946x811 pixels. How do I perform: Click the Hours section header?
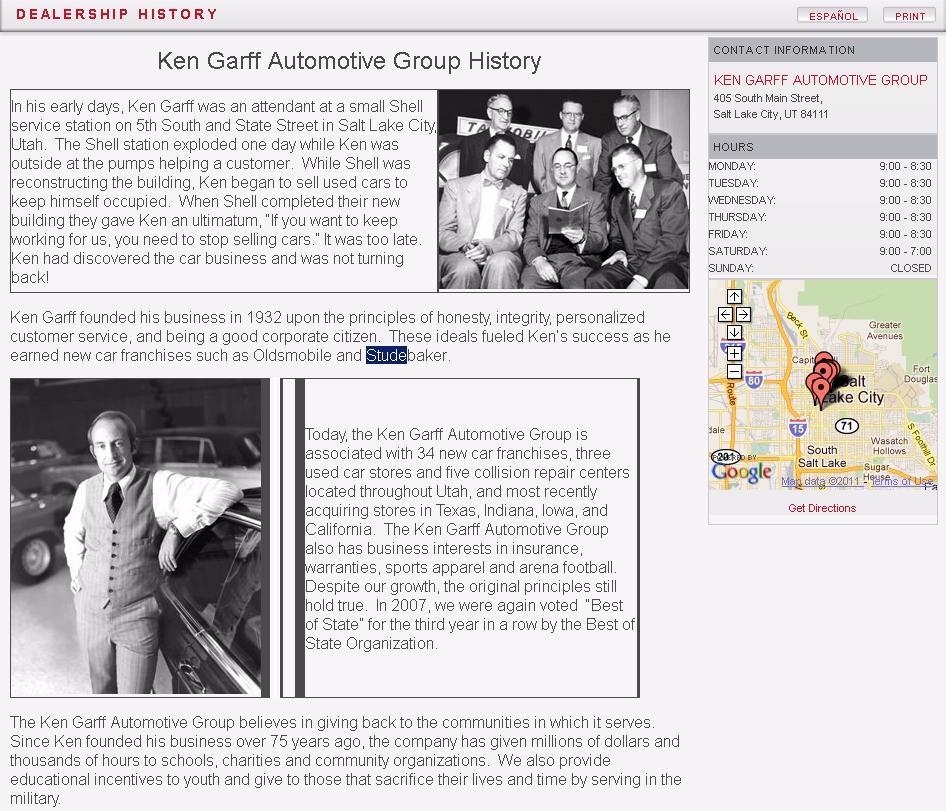[x=823, y=147]
